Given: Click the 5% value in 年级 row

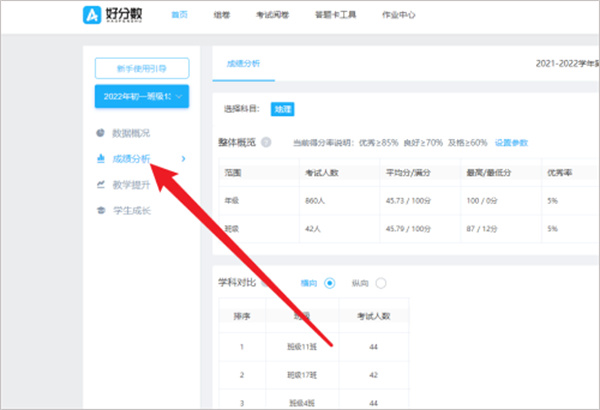Looking at the screenshot, I should point(552,201).
